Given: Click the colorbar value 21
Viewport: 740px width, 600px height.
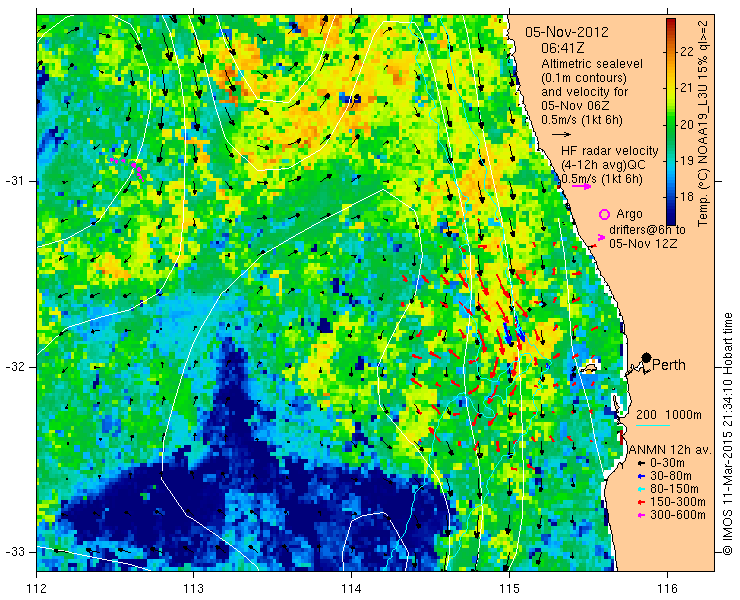Looking at the screenshot, I should (687, 88).
